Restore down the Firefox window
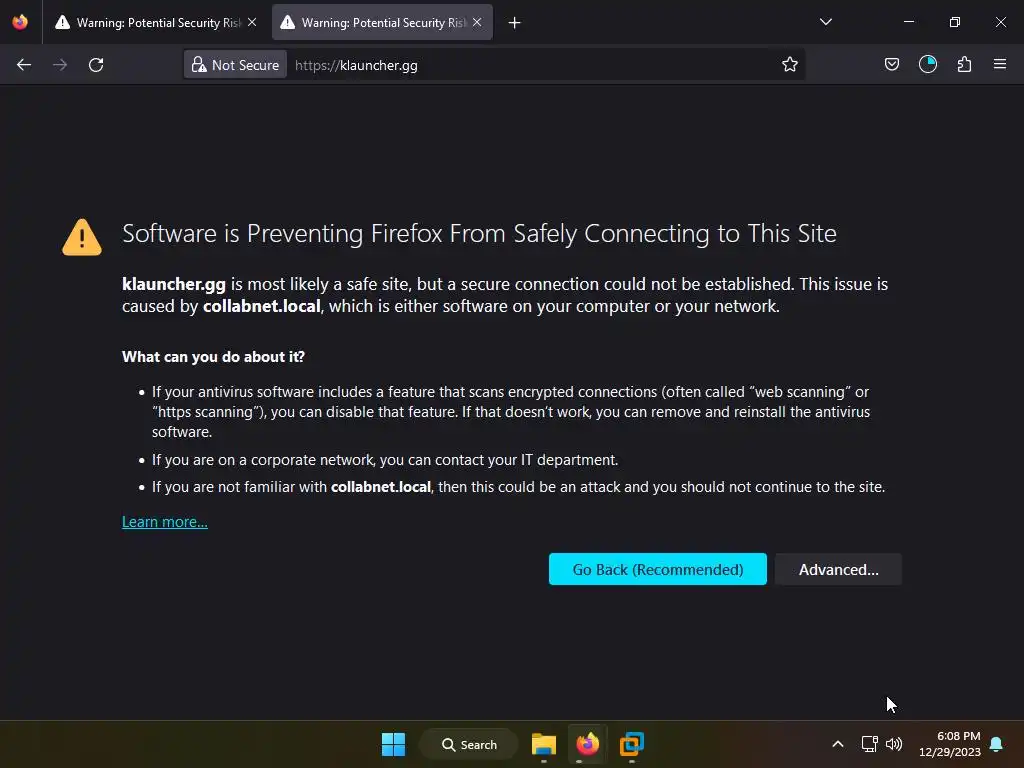The image size is (1024, 768). 955,22
